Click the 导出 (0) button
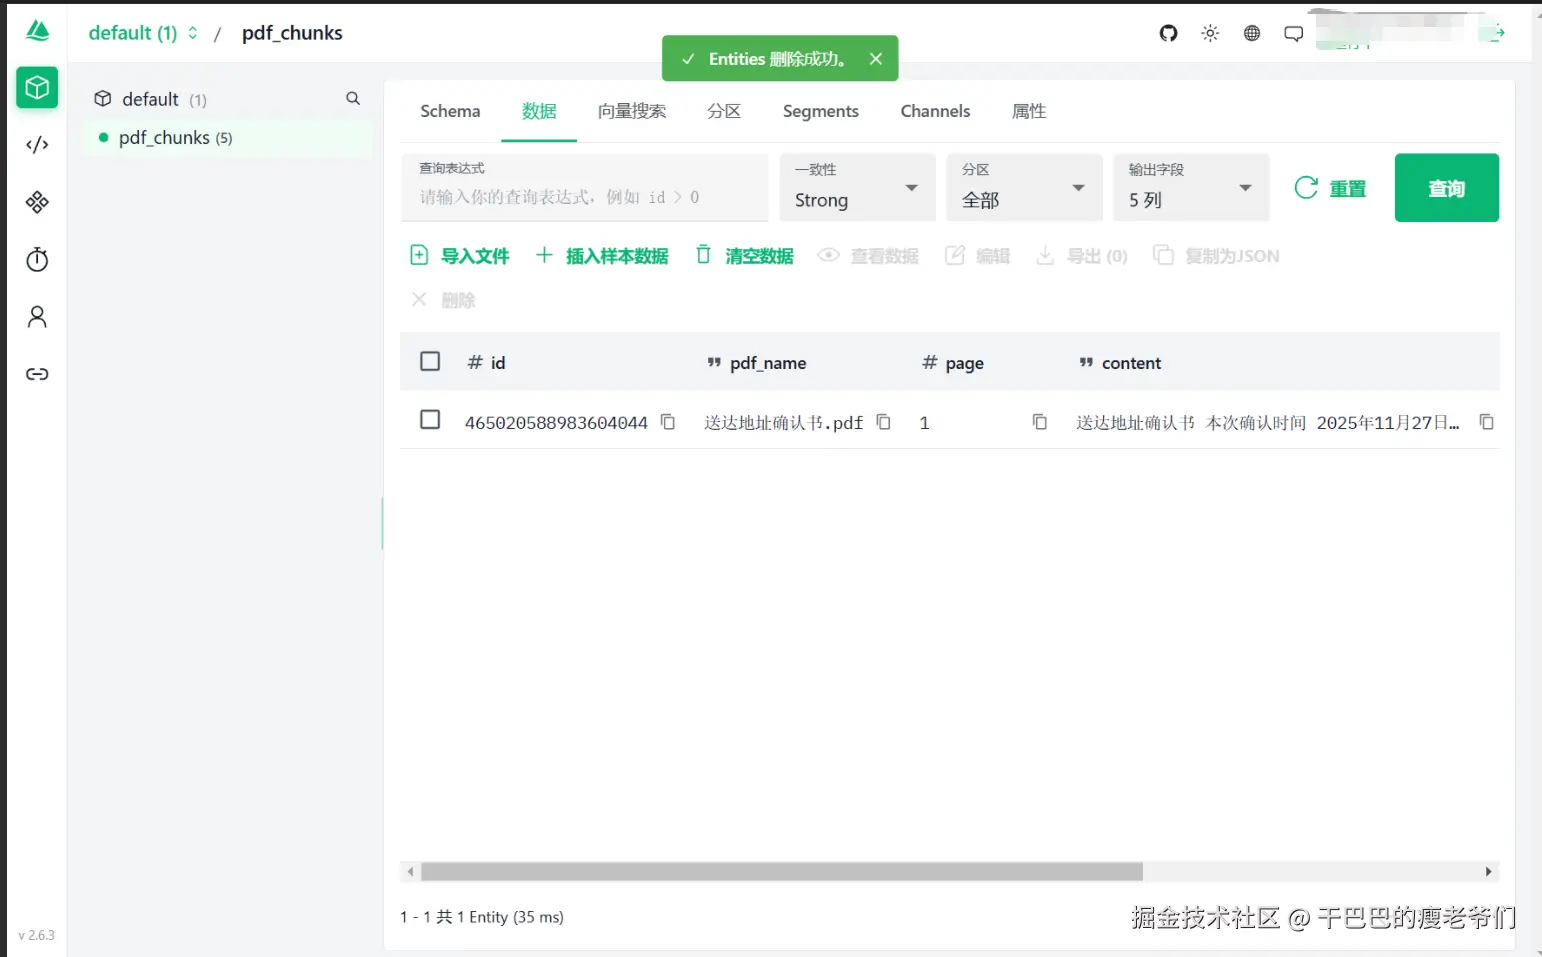 pyautogui.click(x=1081, y=256)
